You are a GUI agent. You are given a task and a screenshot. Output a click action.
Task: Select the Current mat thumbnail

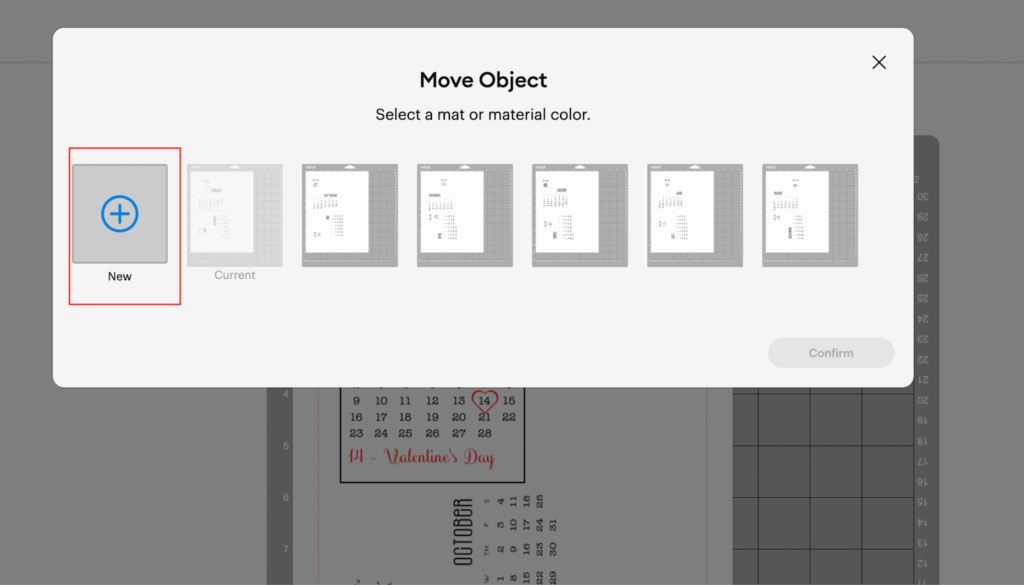(235, 215)
